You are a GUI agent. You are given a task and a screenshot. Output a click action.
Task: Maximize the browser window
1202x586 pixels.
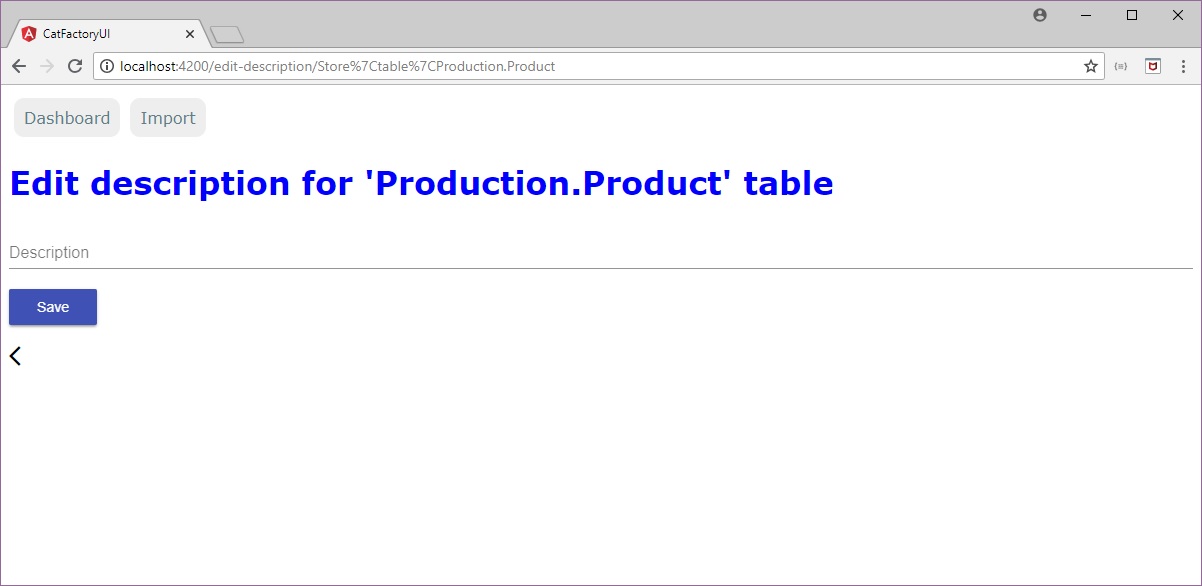pos(1132,15)
